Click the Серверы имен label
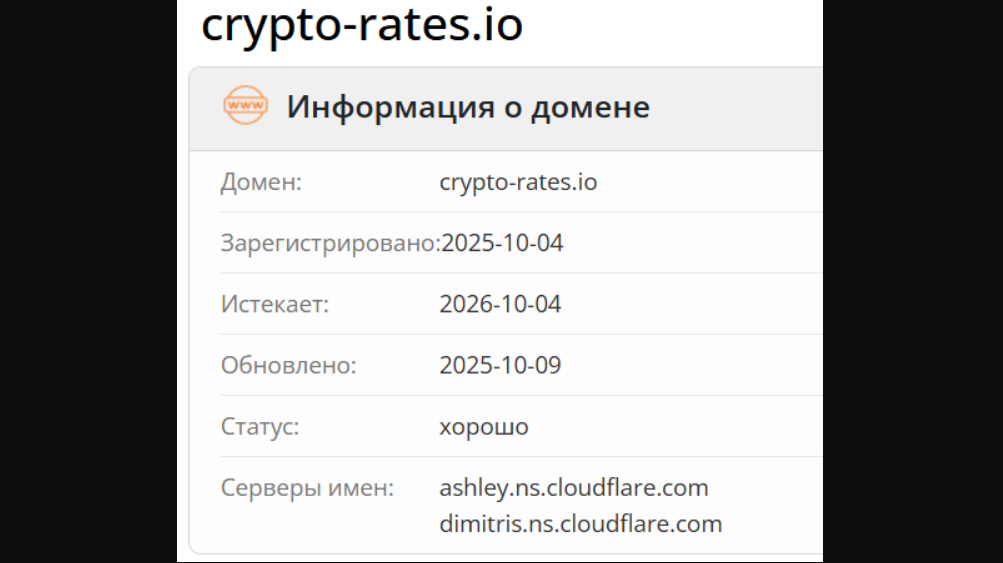Screen dimensions: 1003x563 [307, 488]
